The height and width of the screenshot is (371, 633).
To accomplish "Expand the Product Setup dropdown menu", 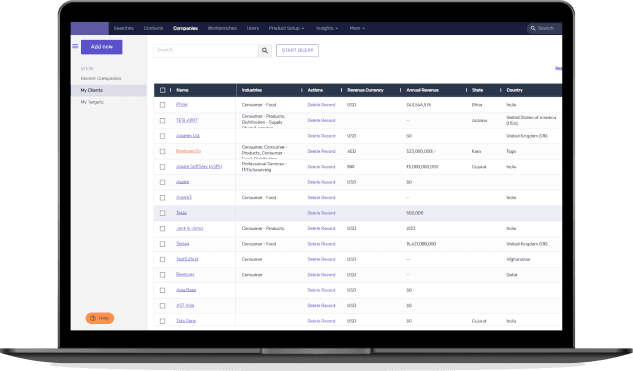I will (286, 28).
